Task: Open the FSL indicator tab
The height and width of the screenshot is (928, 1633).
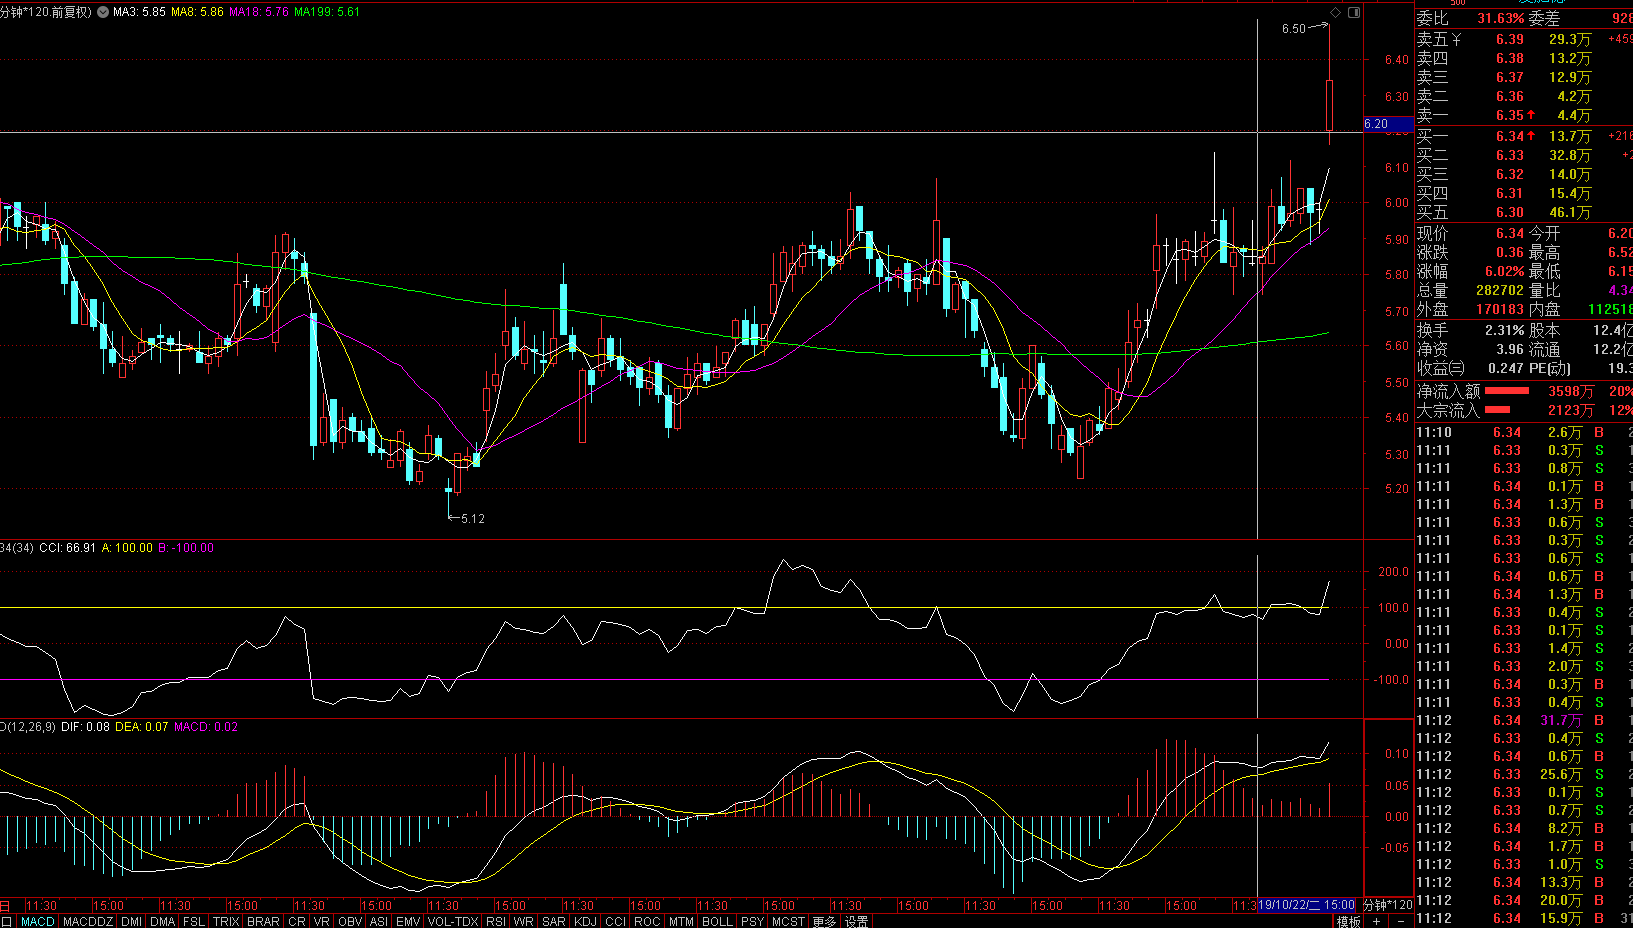Action: (x=194, y=921)
